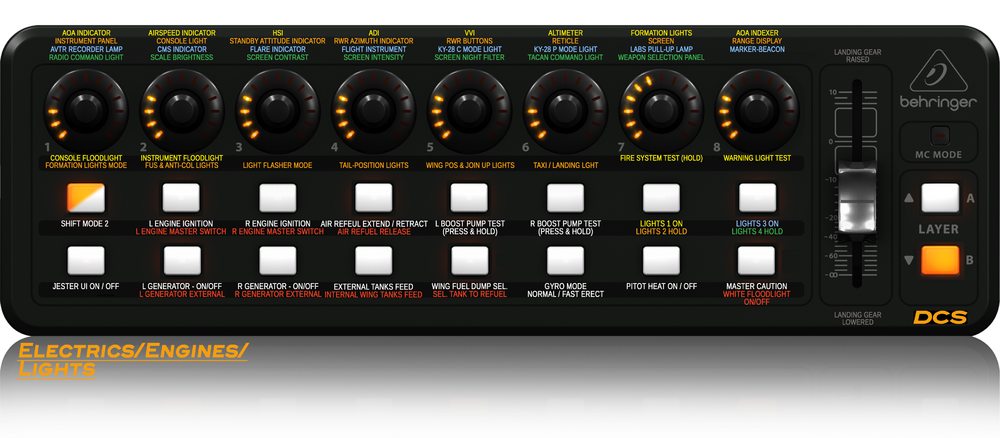1000x438 pixels.
Task: Click the Behringer logo
Action: click(938, 79)
